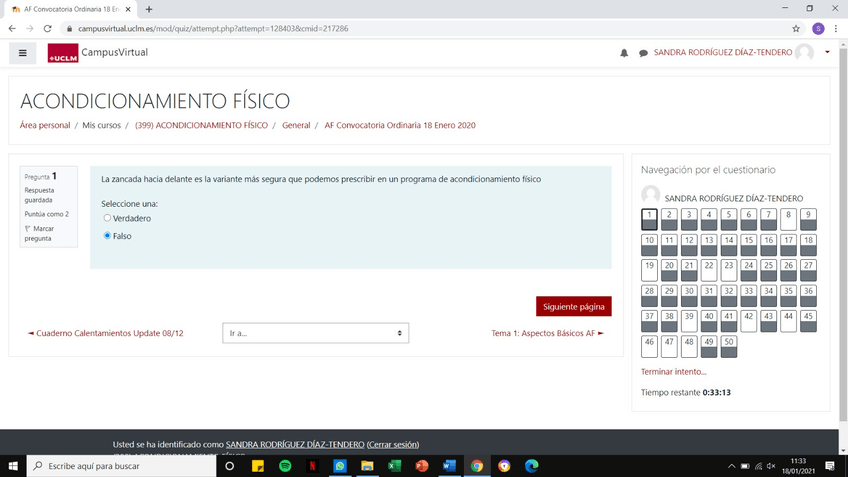Expand the user menu arrow

tap(827, 52)
